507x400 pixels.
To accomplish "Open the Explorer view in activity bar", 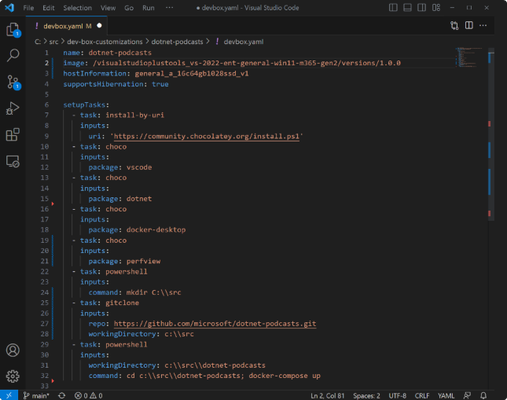I will coord(13,30).
